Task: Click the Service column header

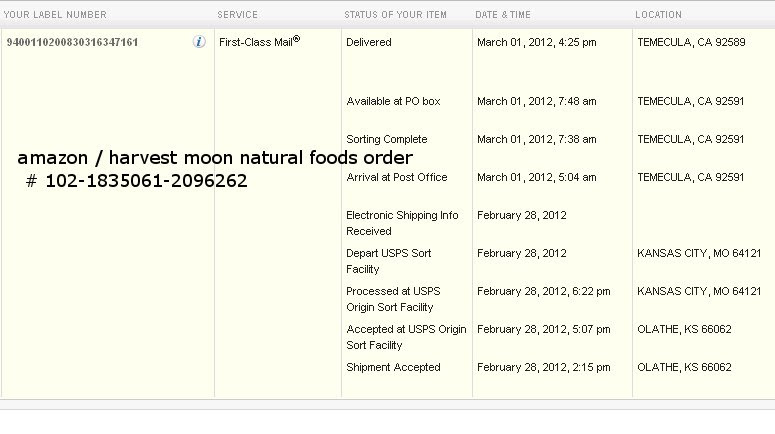Action: (x=237, y=15)
